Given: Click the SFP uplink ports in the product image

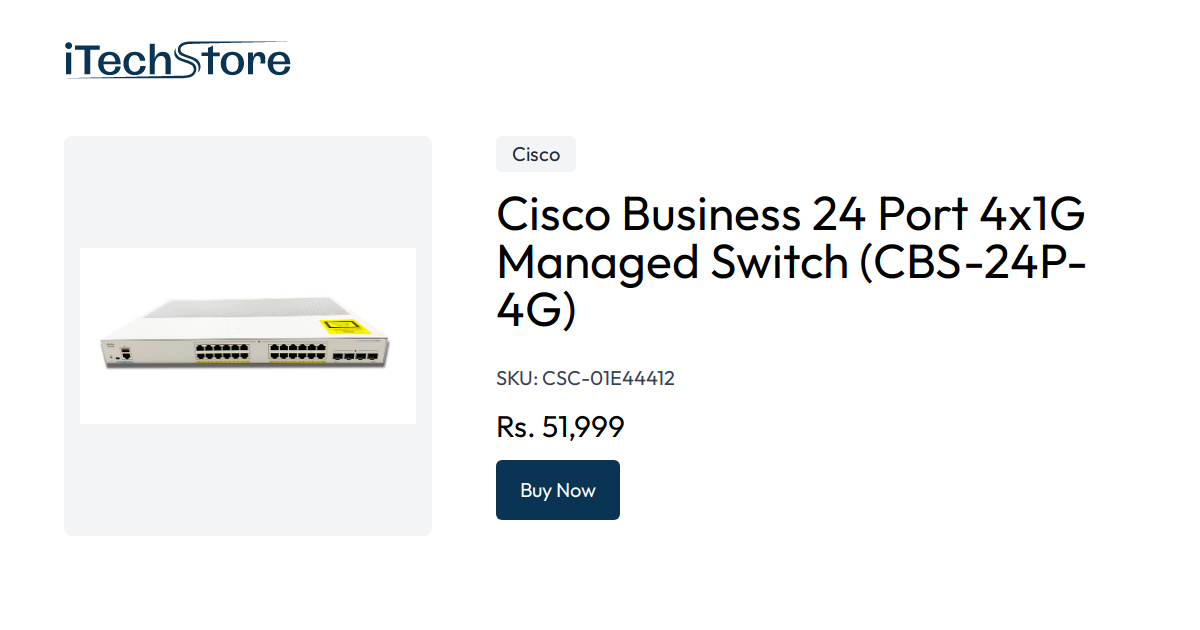Looking at the screenshot, I should [354, 356].
